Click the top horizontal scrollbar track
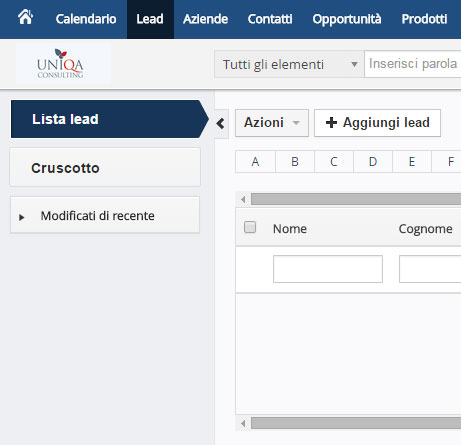The height and width of the screenshot is (445, 461). click(356, 199)
